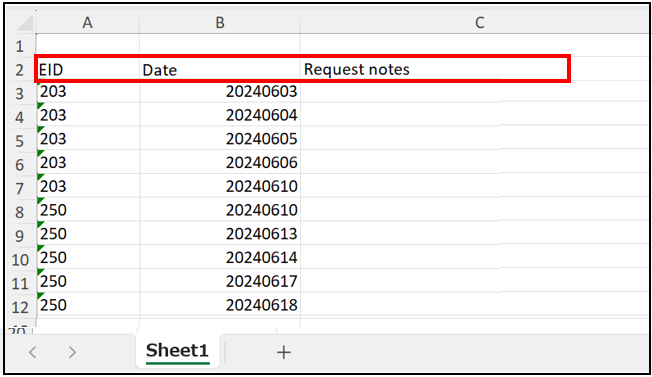Select column B header
This screenshot has height=377, width=652.
[x=220, y=22]
